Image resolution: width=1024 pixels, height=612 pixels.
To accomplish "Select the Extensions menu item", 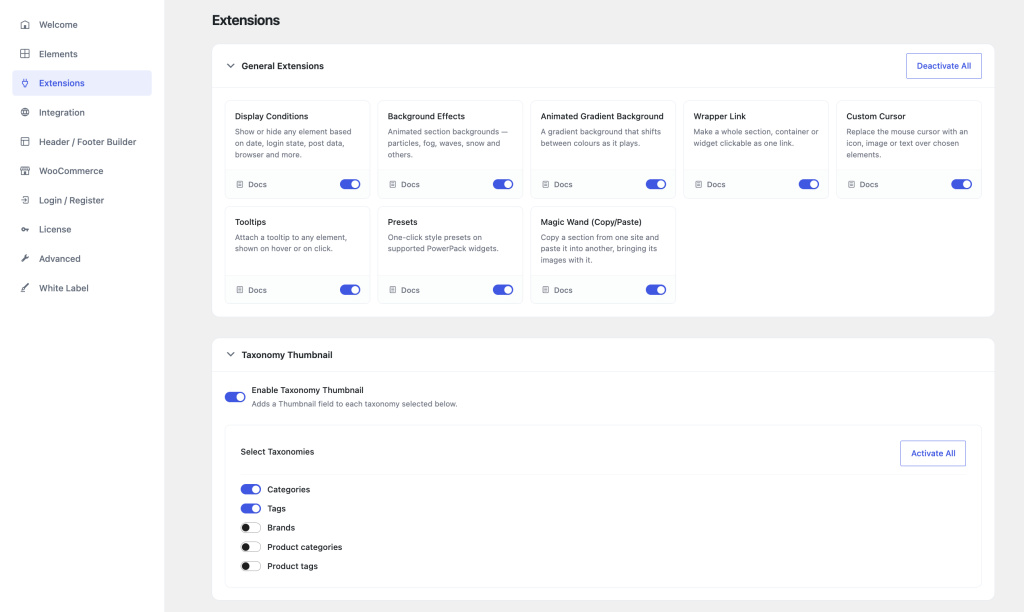I will pos(82,83).
